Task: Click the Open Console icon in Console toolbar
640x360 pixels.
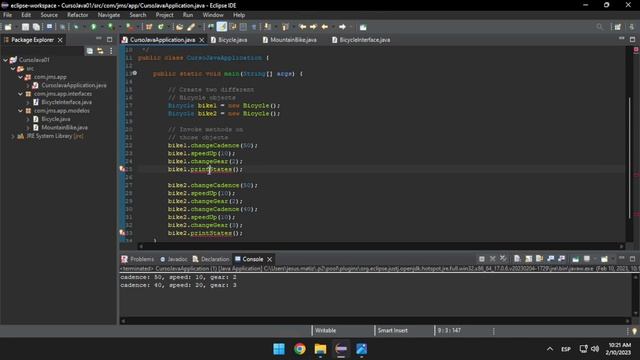Action: [604, 259]
